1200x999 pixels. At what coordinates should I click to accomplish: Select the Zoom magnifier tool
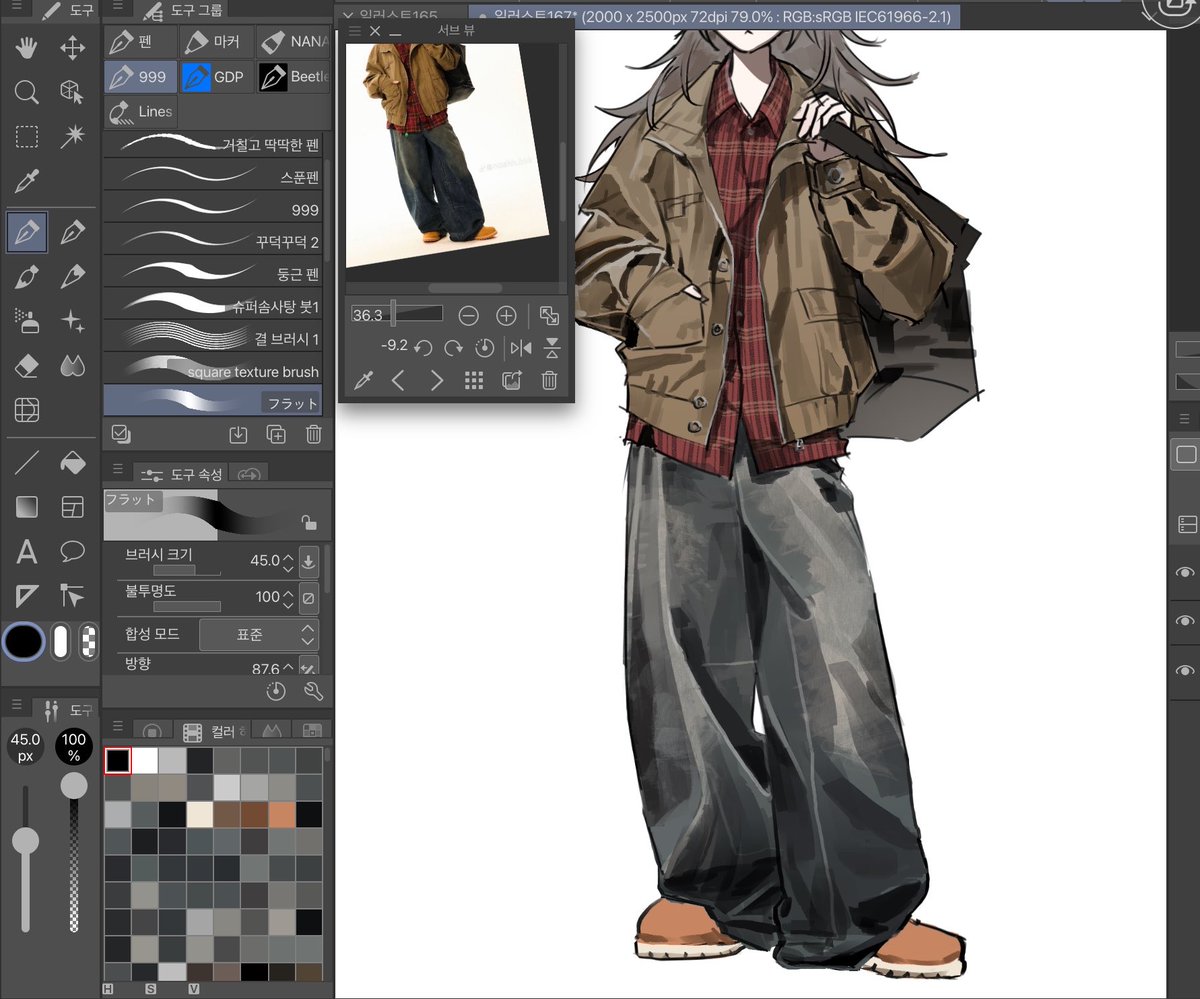[x=27, y=92]
